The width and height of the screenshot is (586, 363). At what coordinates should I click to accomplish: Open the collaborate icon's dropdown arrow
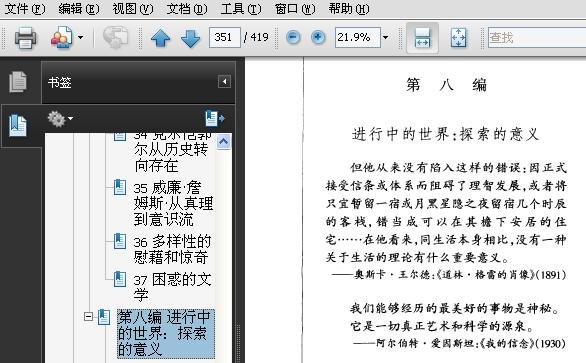coord(80,37)
